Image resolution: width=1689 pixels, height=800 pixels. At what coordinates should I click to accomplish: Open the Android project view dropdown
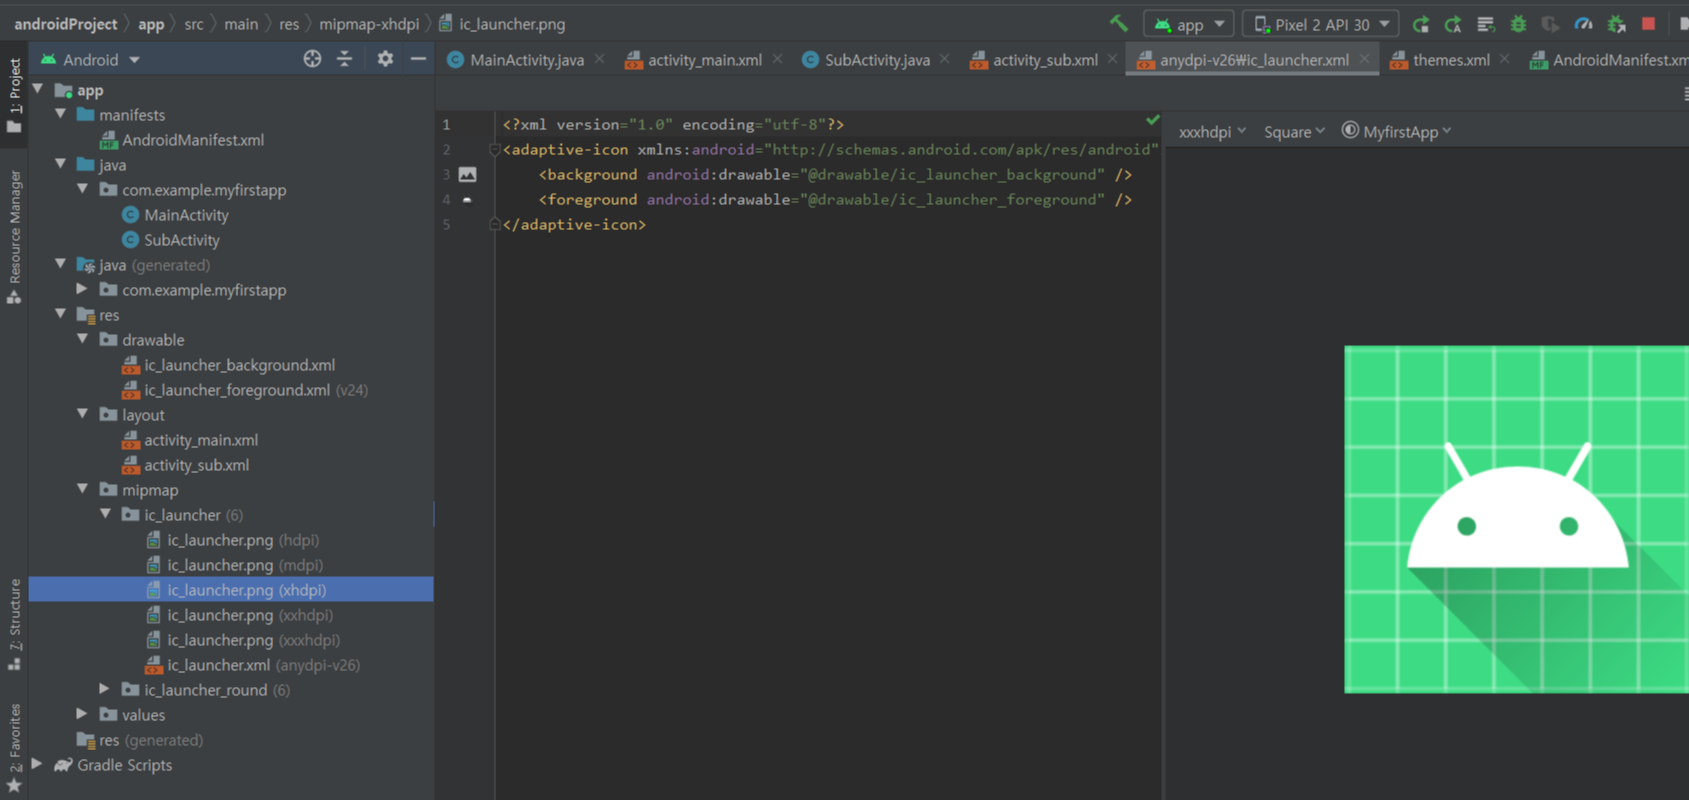[x=91, y=60]
